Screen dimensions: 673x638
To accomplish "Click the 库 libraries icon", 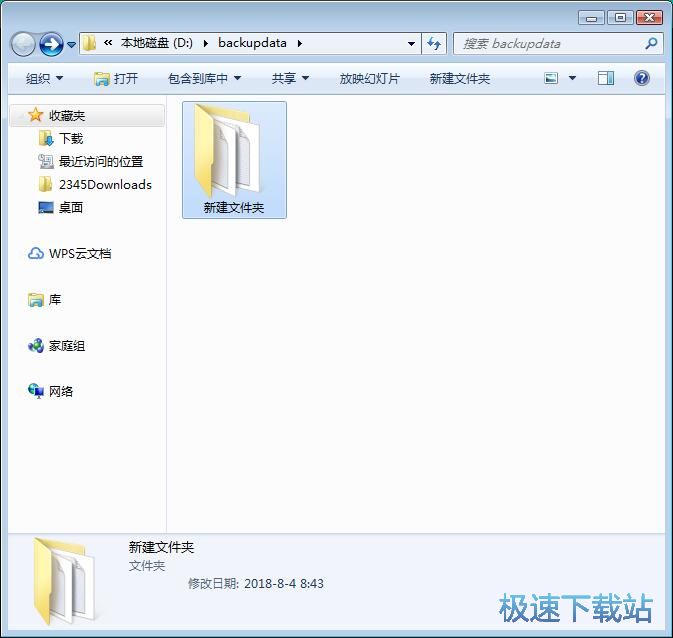I will tap(36, 300).
